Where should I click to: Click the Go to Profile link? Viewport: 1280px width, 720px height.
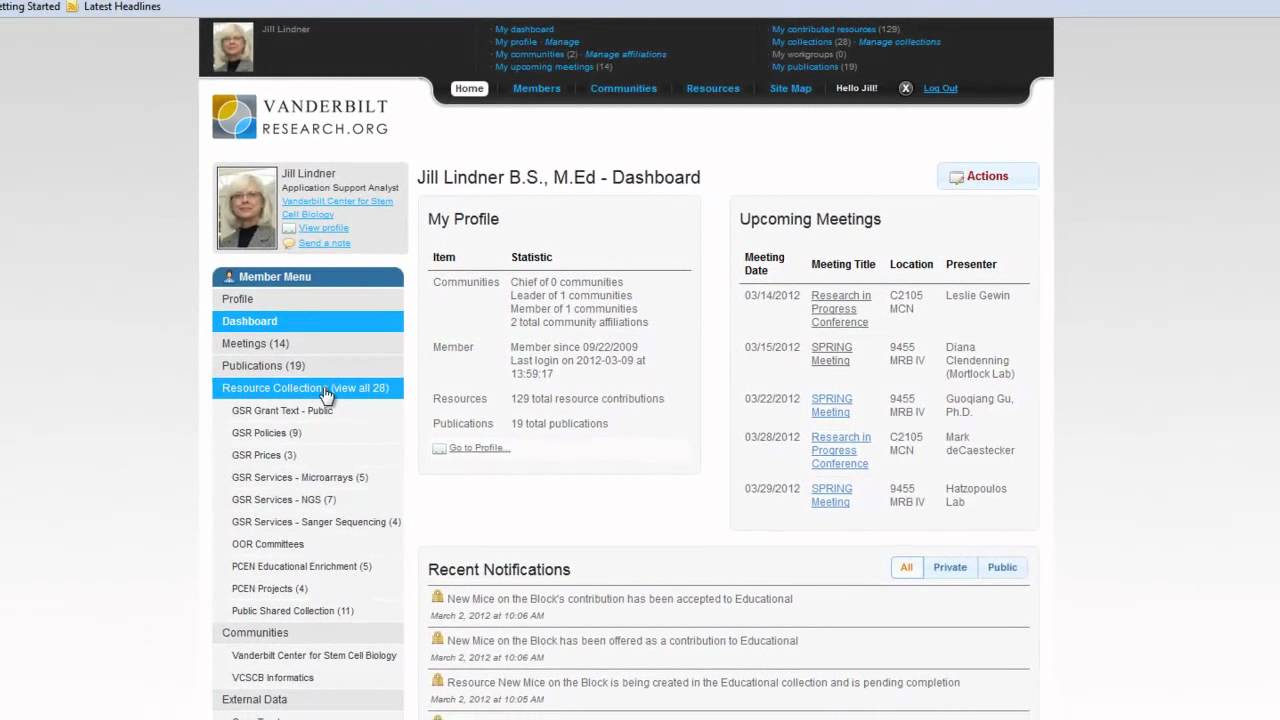click(479, 448)
